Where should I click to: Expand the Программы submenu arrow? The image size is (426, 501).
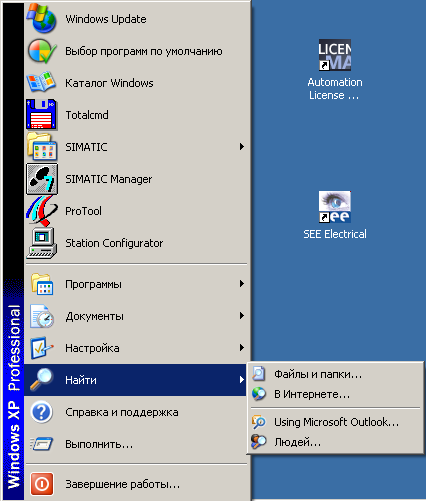(x=242, y=284)
